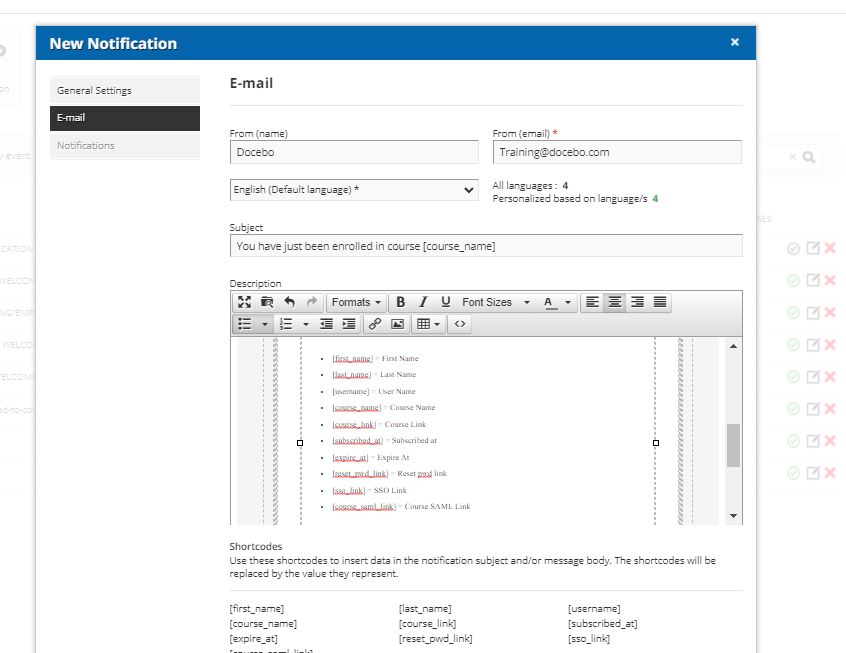The width and height of the screenshot is (846, 653).
Task: Click the grey inactive status icon in the background list
Action: coord(793,249)
